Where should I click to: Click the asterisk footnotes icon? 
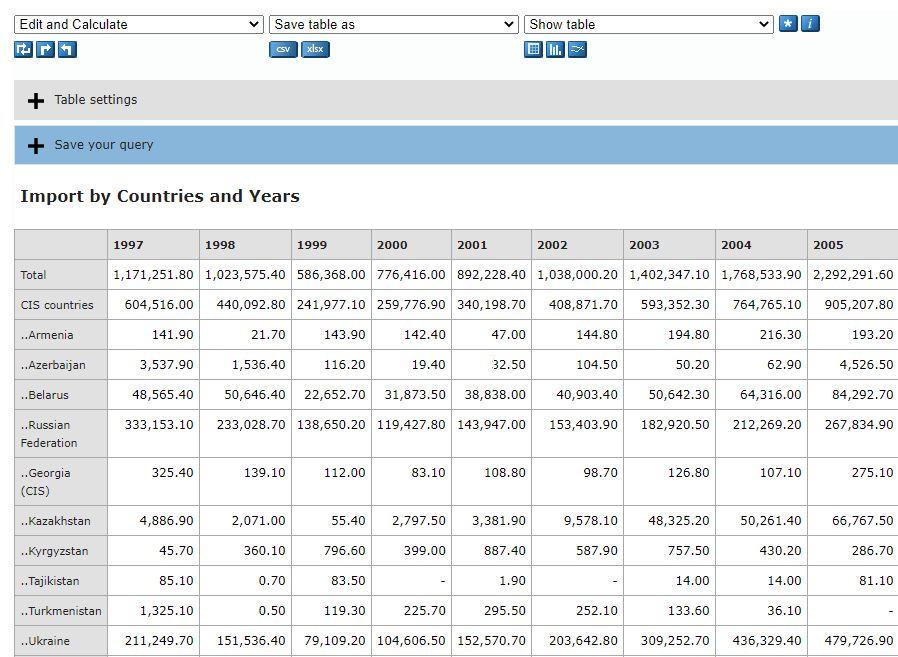(788, 24)
